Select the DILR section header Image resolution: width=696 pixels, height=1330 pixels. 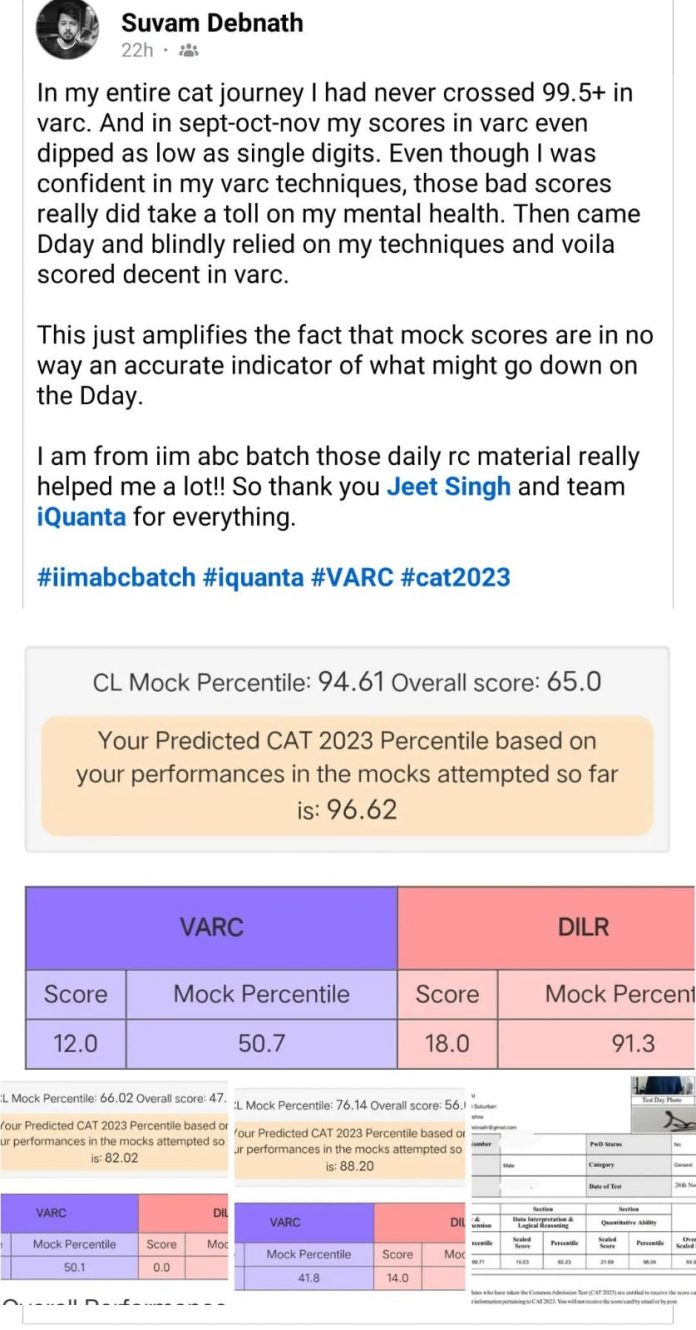click(x=583, y=926)
